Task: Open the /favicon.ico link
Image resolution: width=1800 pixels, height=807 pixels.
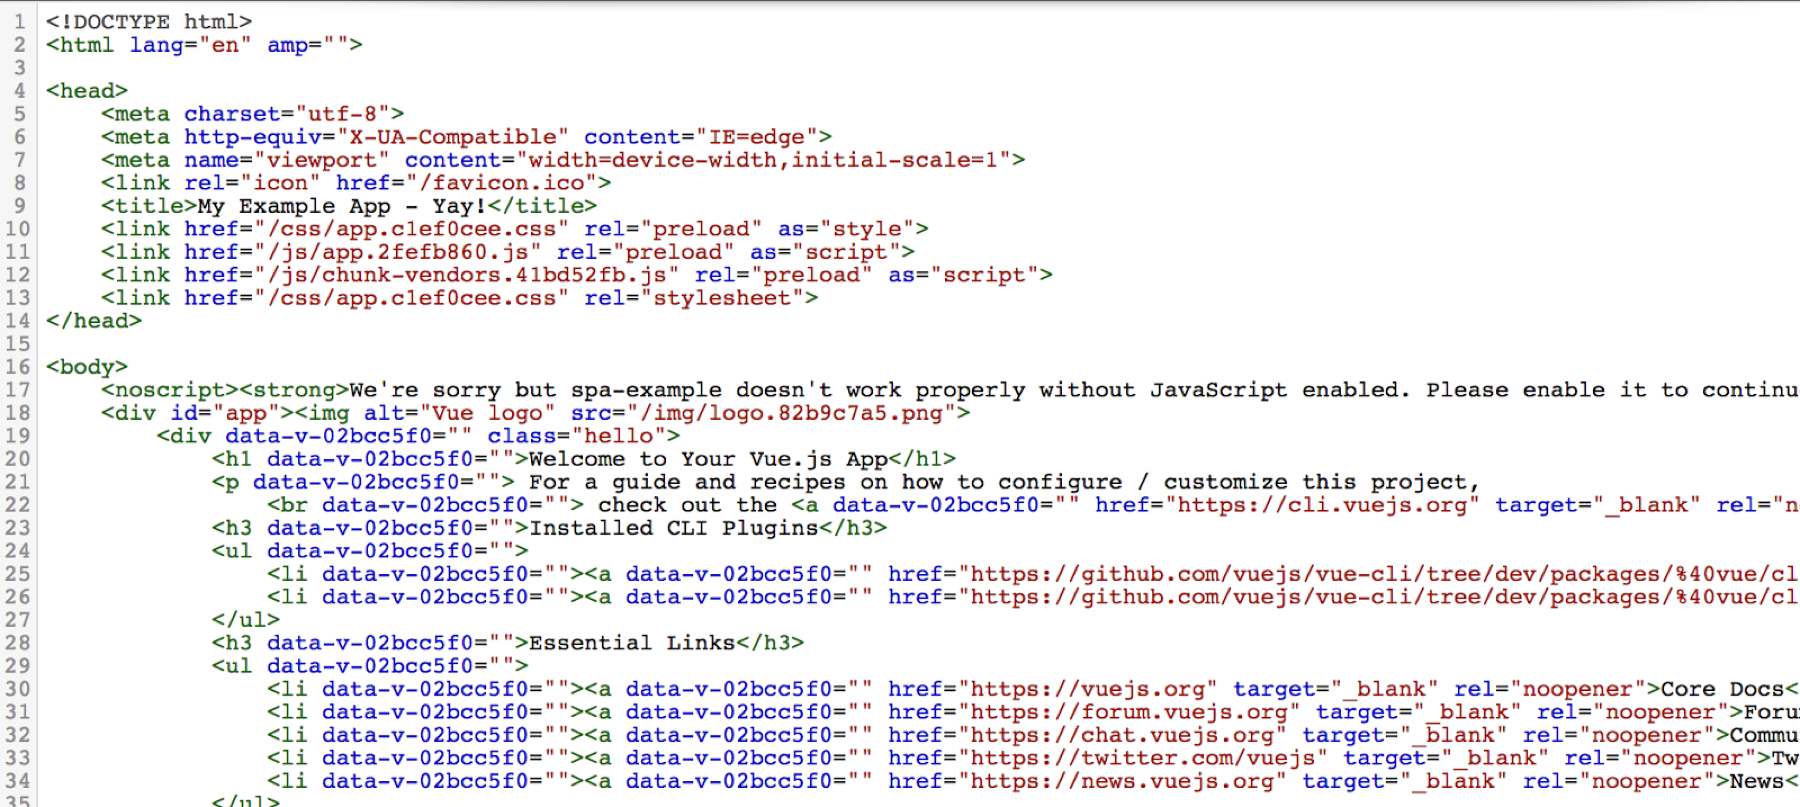Action: tap(508, 183)
